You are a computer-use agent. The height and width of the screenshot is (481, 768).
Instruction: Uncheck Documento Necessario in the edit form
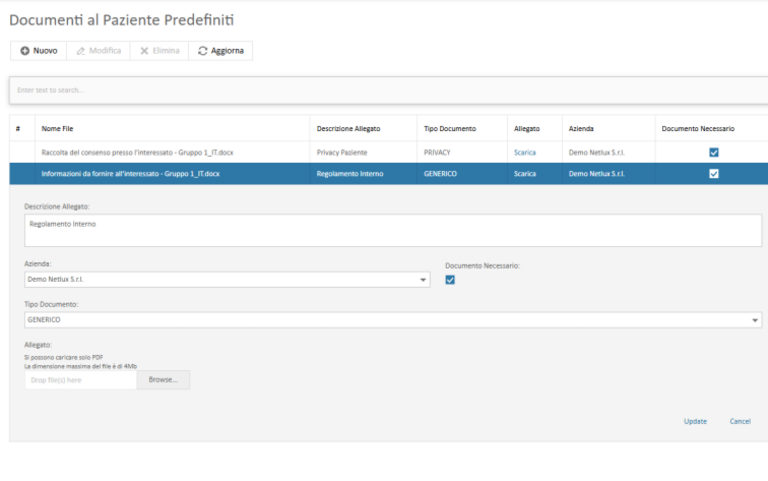pyautogui.click(x=450, y=280)
